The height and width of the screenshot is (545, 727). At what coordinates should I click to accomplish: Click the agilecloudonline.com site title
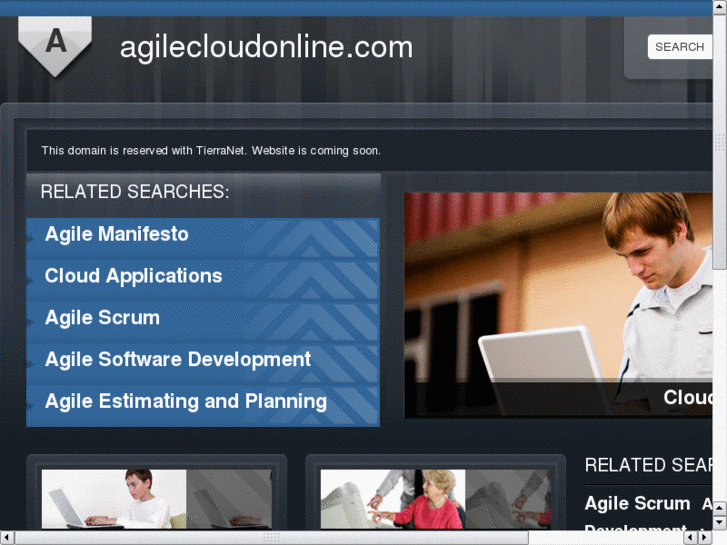(x=266, y=47)
